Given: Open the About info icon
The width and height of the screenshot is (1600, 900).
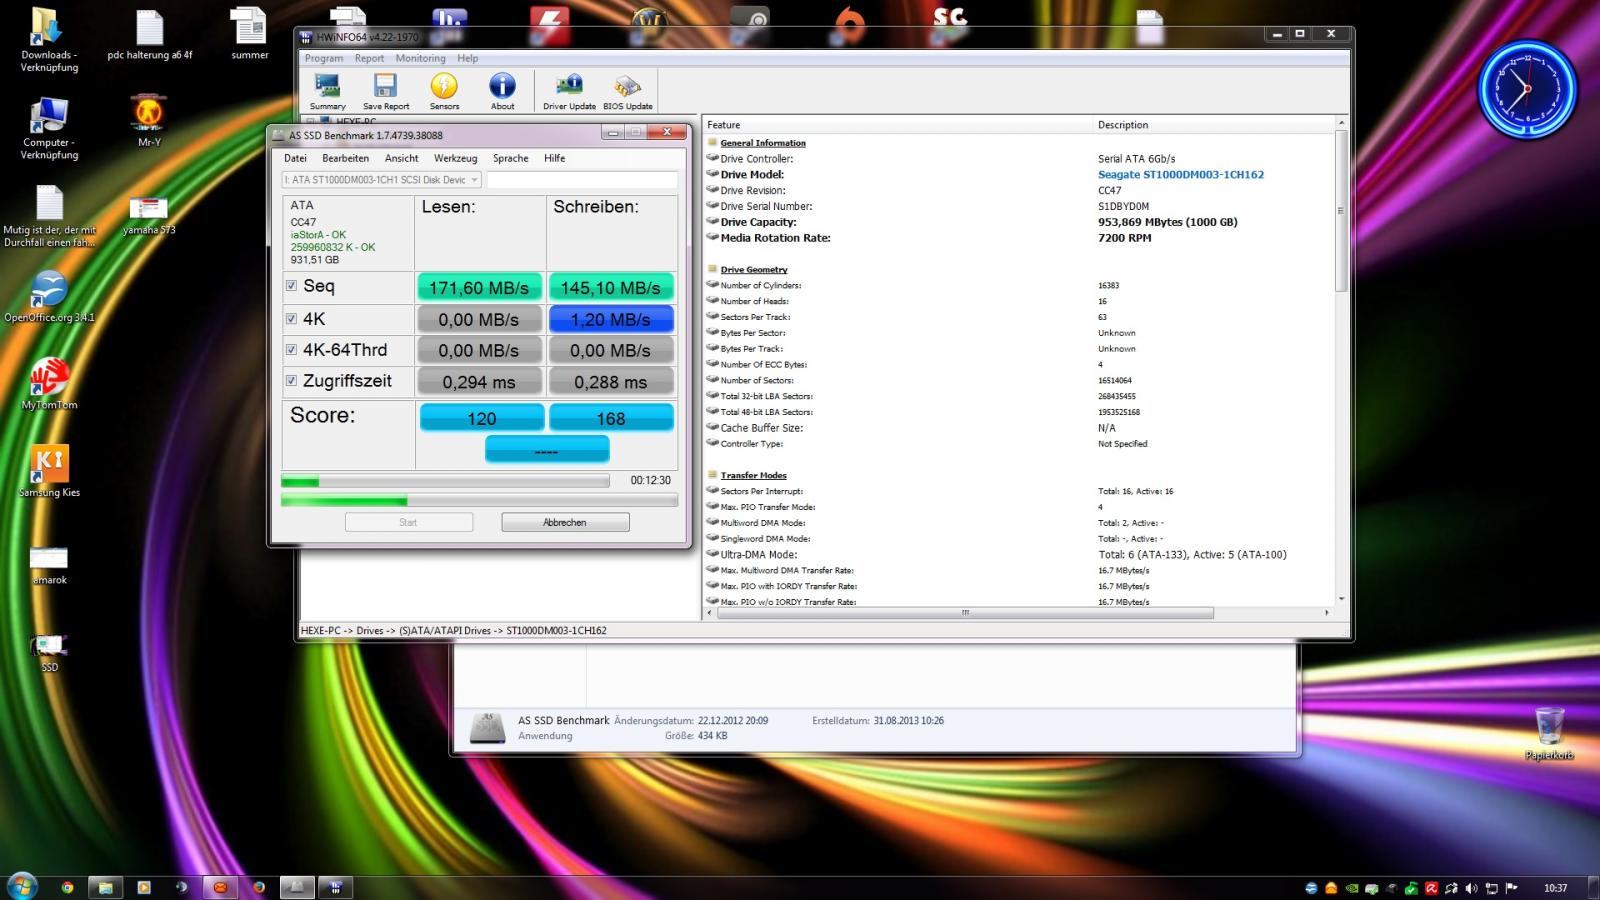Looking at the screenshot, I should tap(502, 91).
